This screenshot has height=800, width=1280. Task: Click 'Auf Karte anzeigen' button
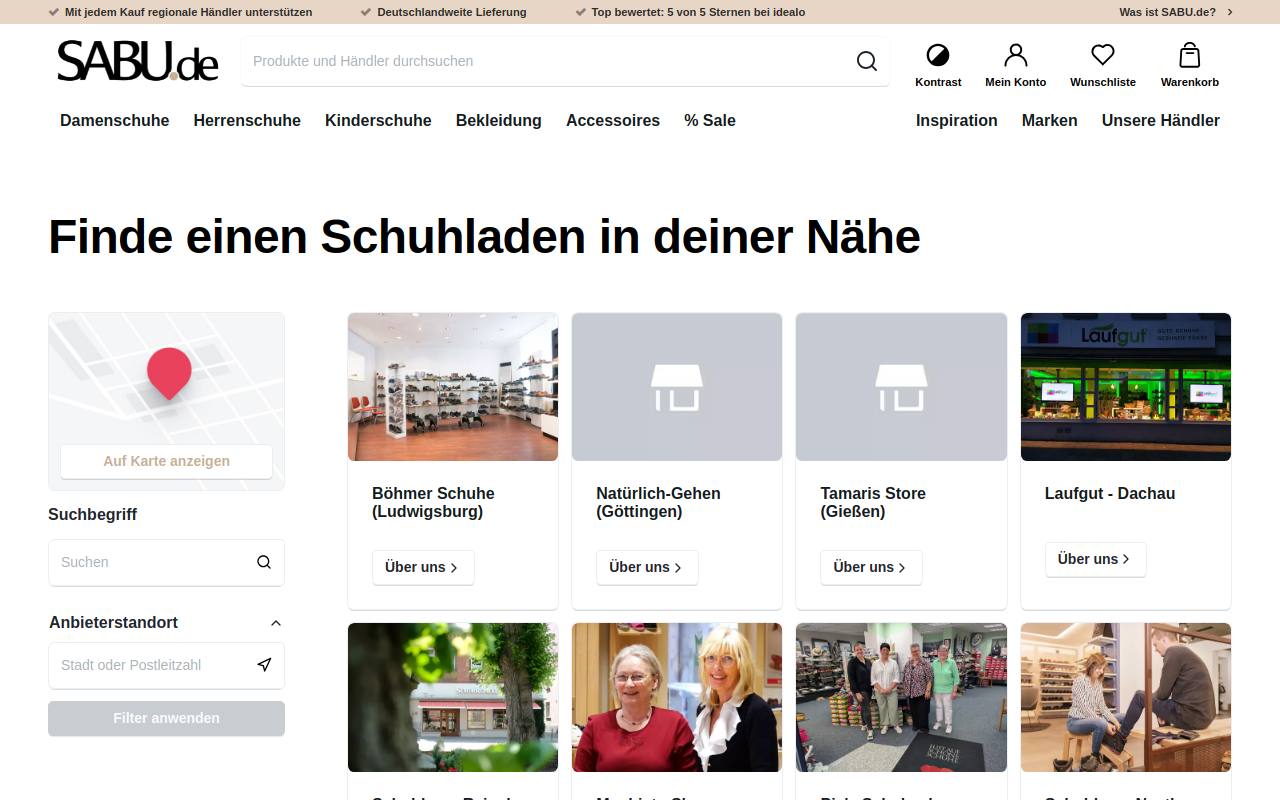[x=166, y=461]
